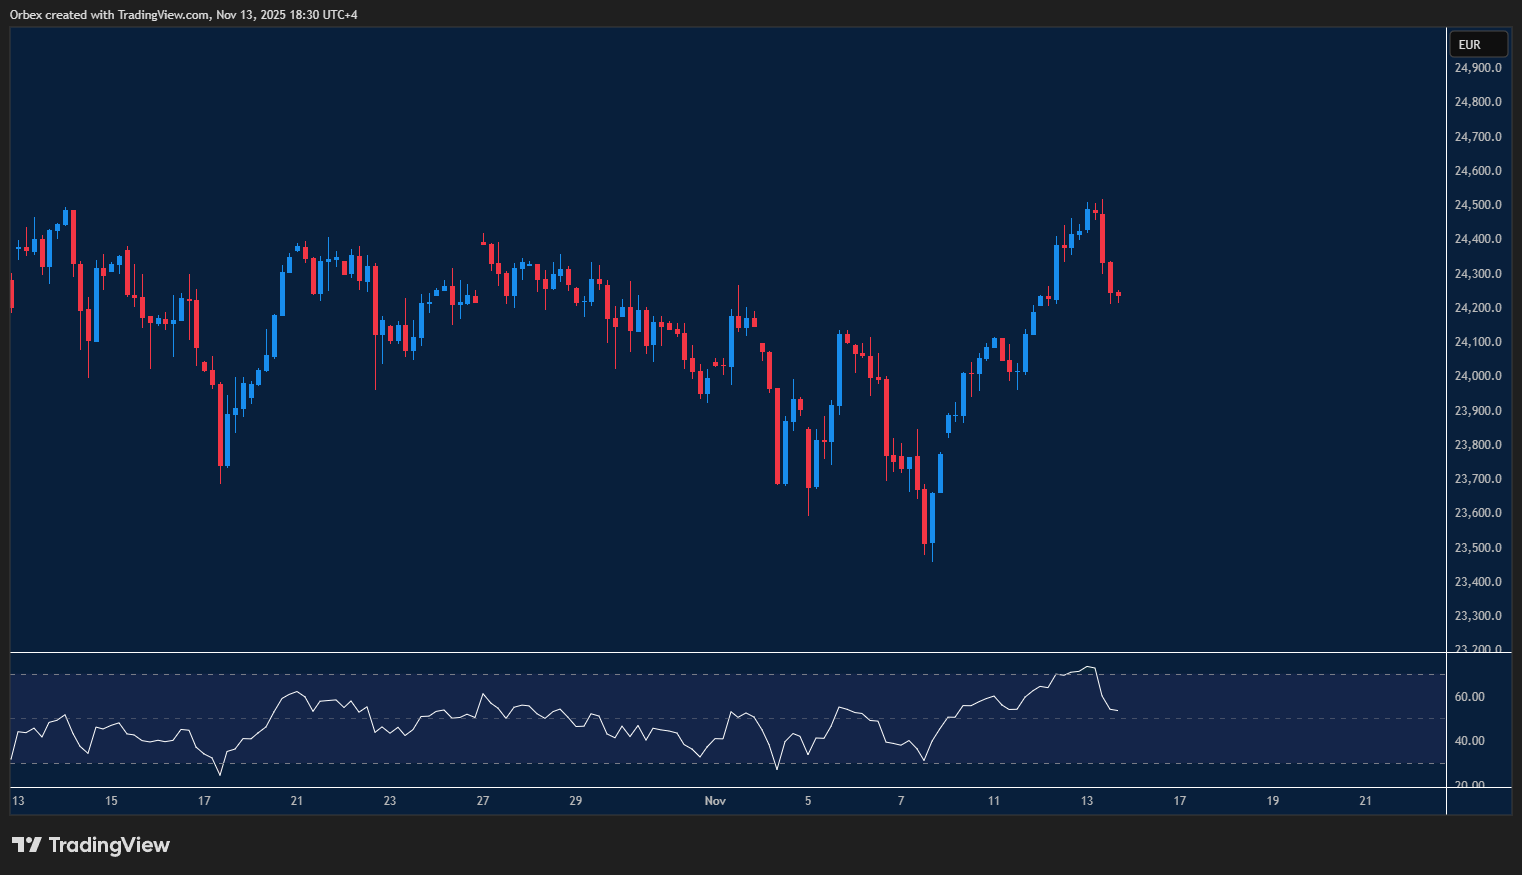Click the TradingView logo icon
The height and width of the screenshot is (875, 1522).
pos(27,845)
